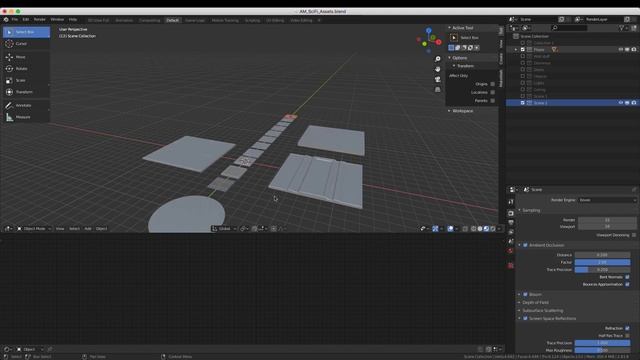
Task: Switch to the Default workspace tab
Action: click(x=173, y=20)
